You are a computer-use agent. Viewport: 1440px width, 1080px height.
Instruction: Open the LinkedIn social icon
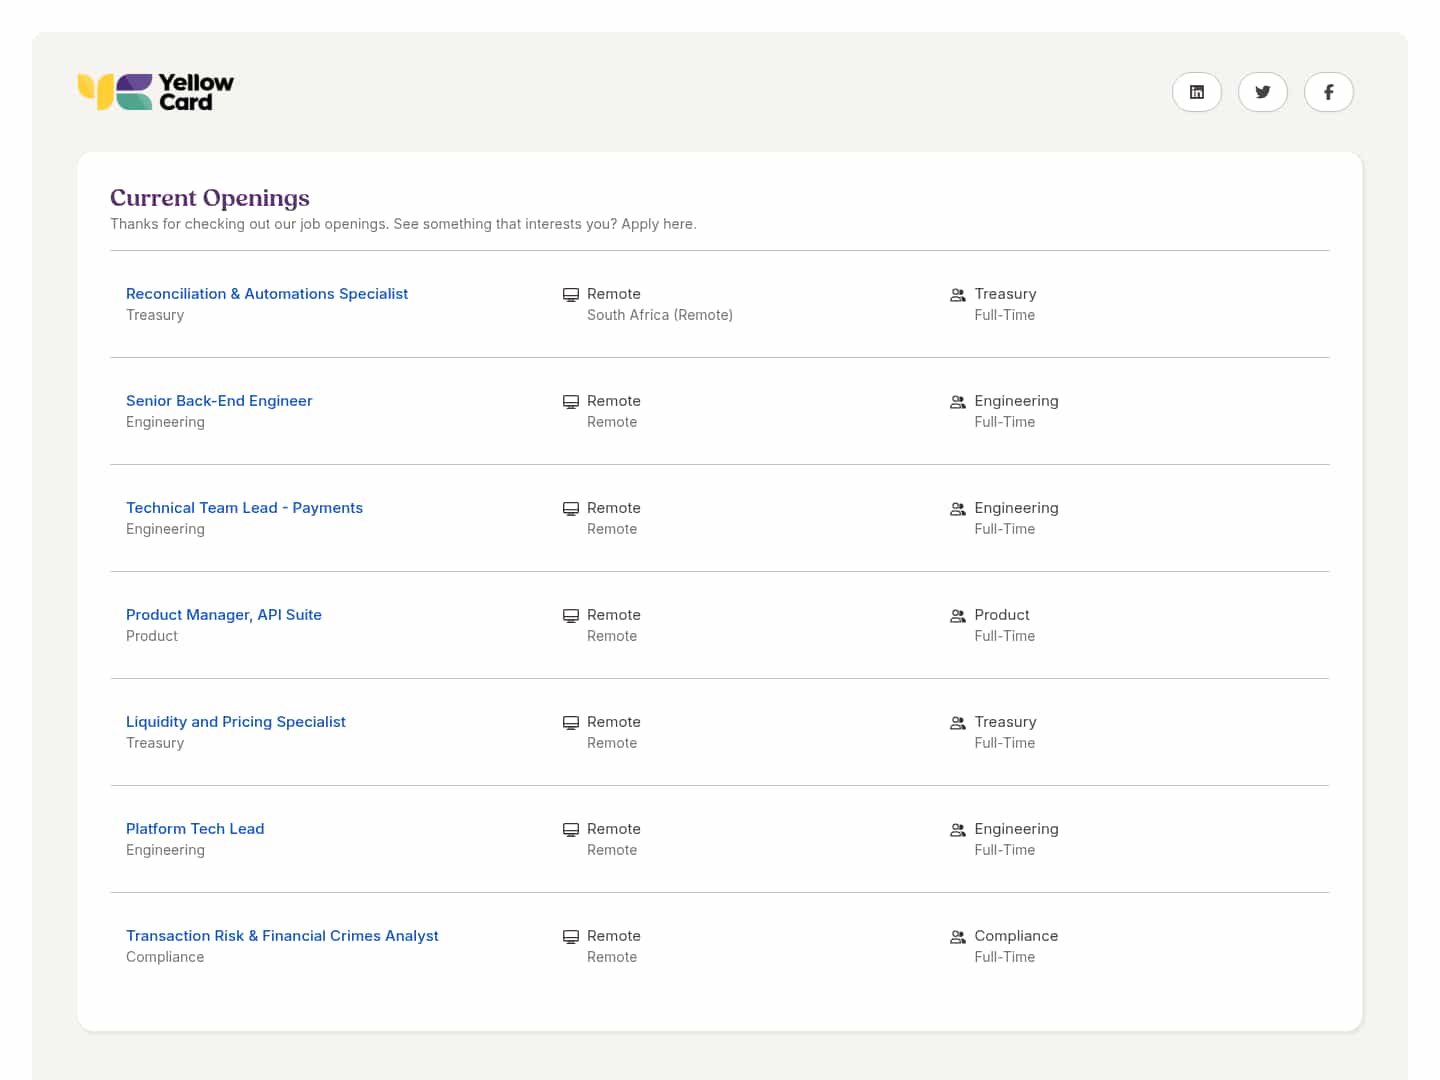click(x=1196, y=92)
